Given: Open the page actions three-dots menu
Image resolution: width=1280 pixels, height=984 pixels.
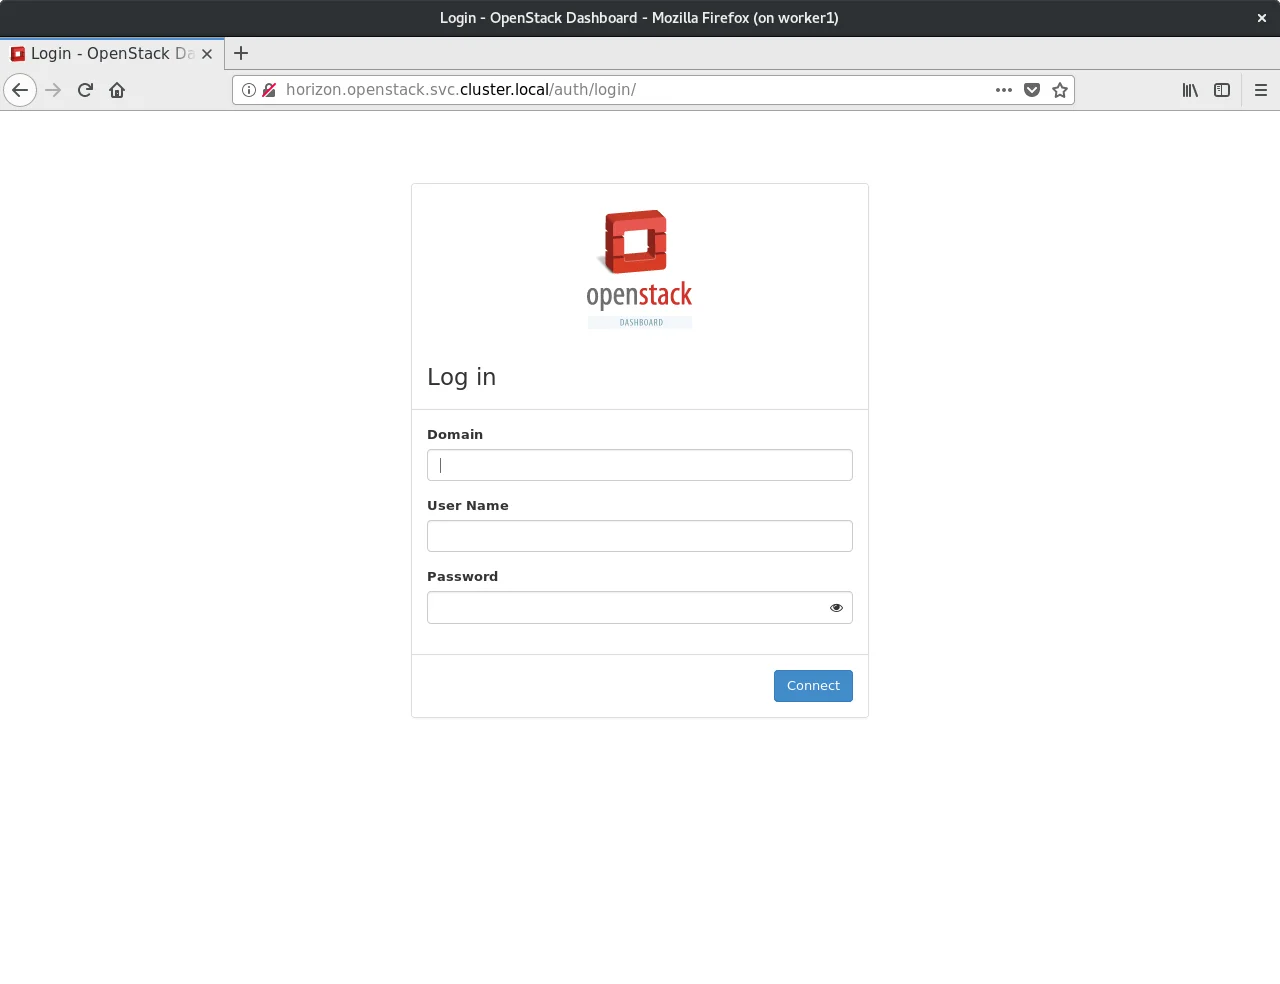Looking at the screenshot, I should coord(1004,90).
